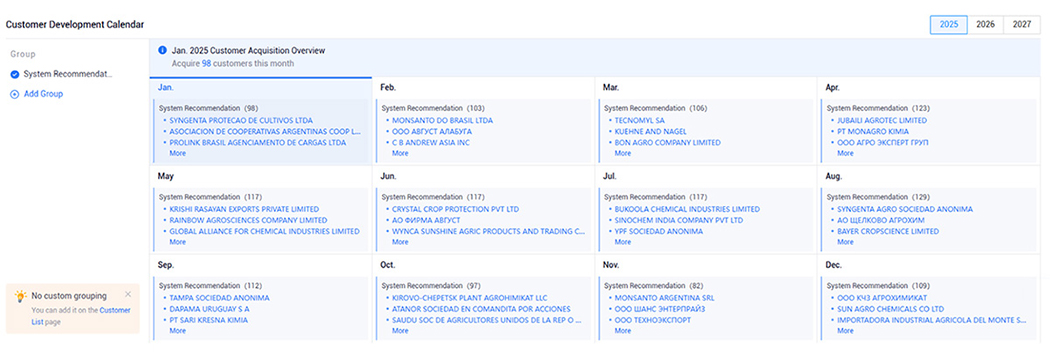Select the Mar. month header
The image size is (1050, 361).
tap(611, 88)
